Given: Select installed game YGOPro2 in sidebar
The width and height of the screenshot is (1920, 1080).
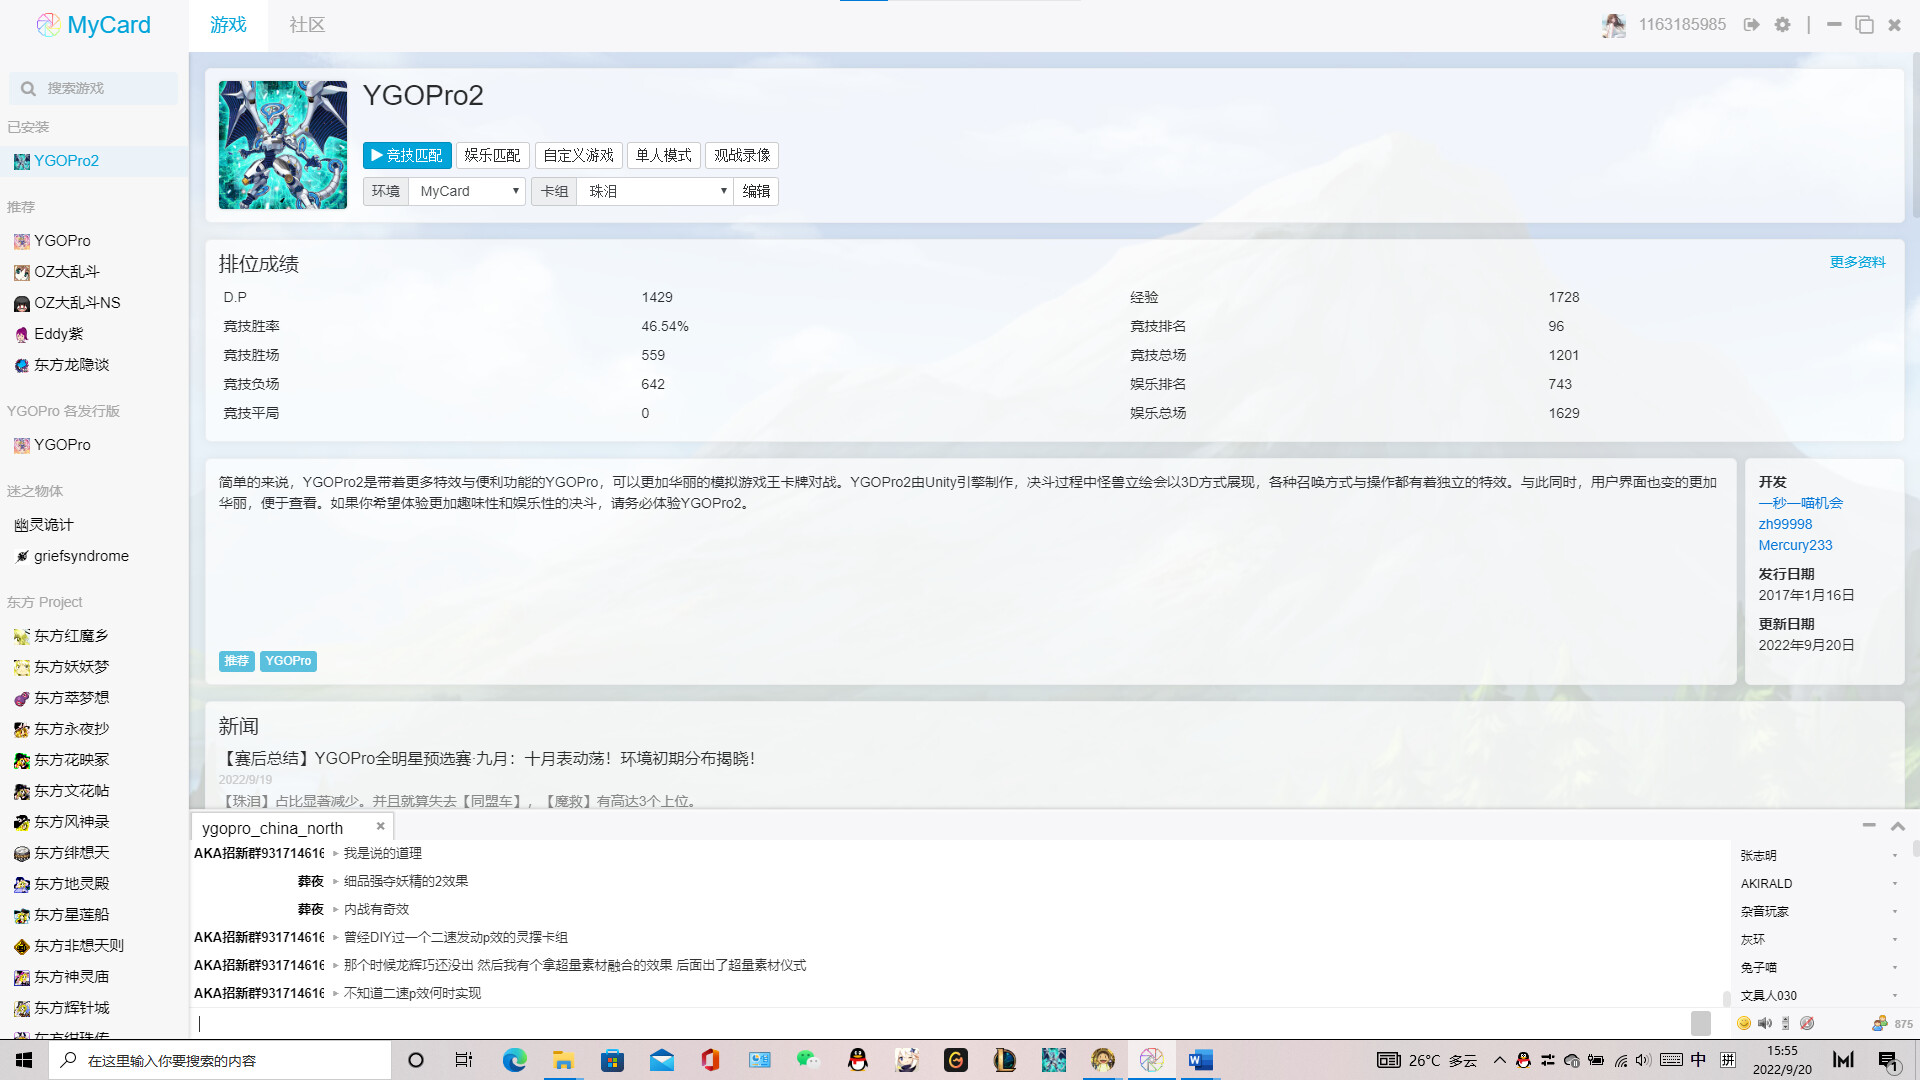Looking at the screenshot, I should click(94, 161).
